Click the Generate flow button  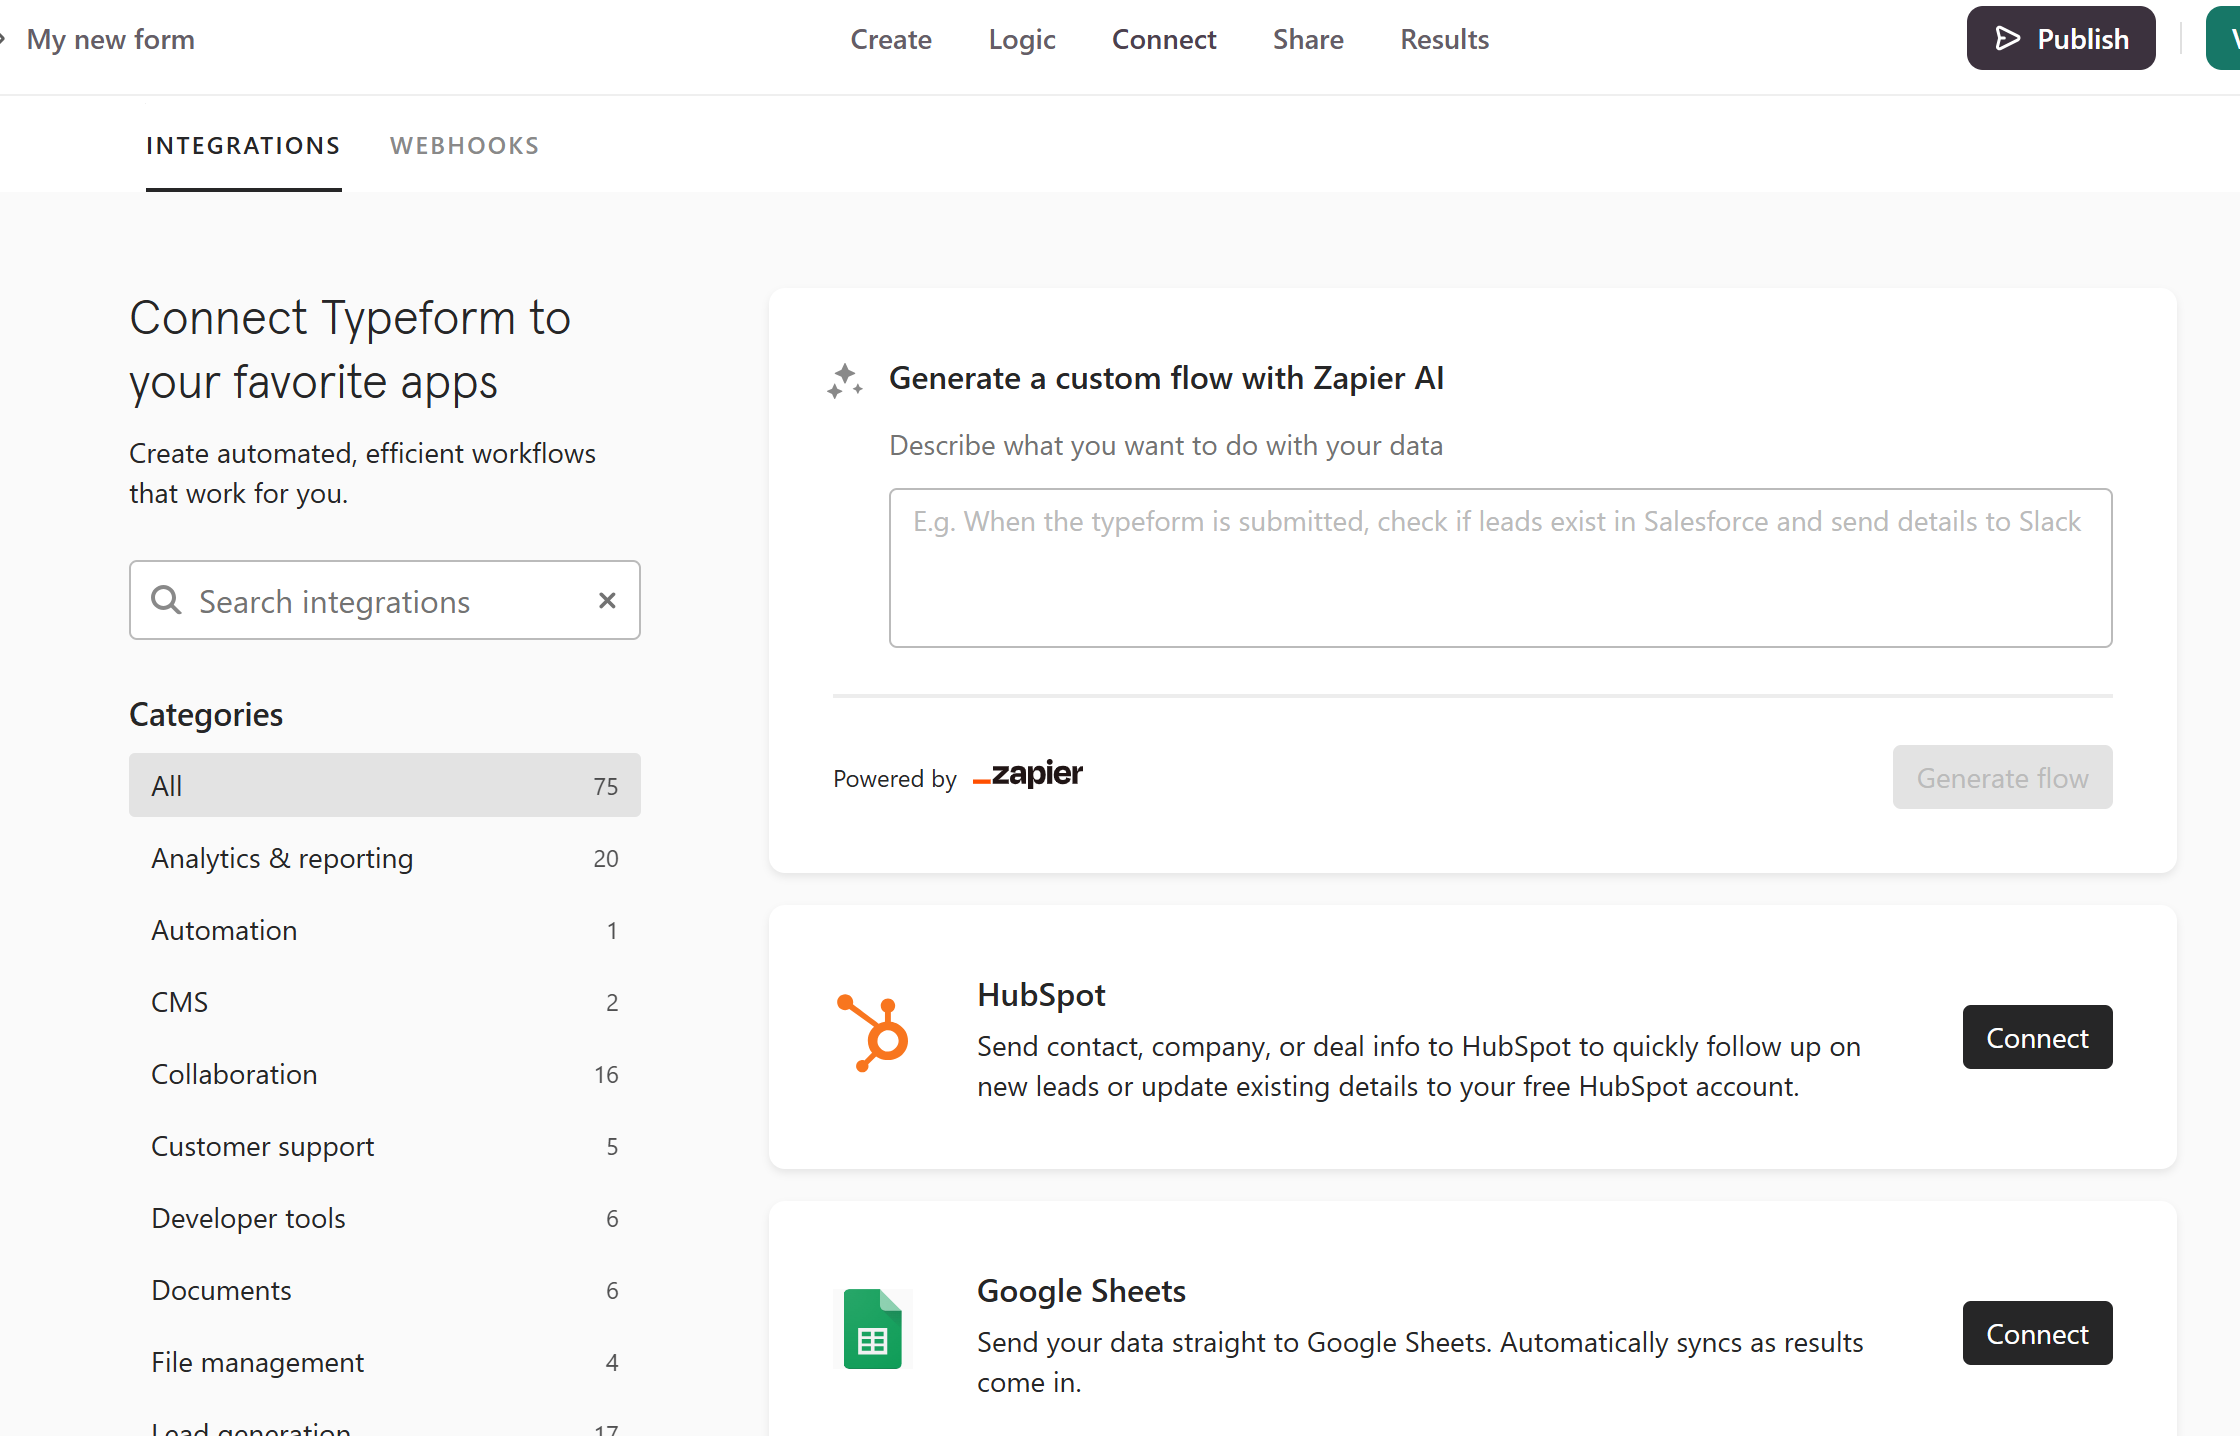pos(2001,778)
